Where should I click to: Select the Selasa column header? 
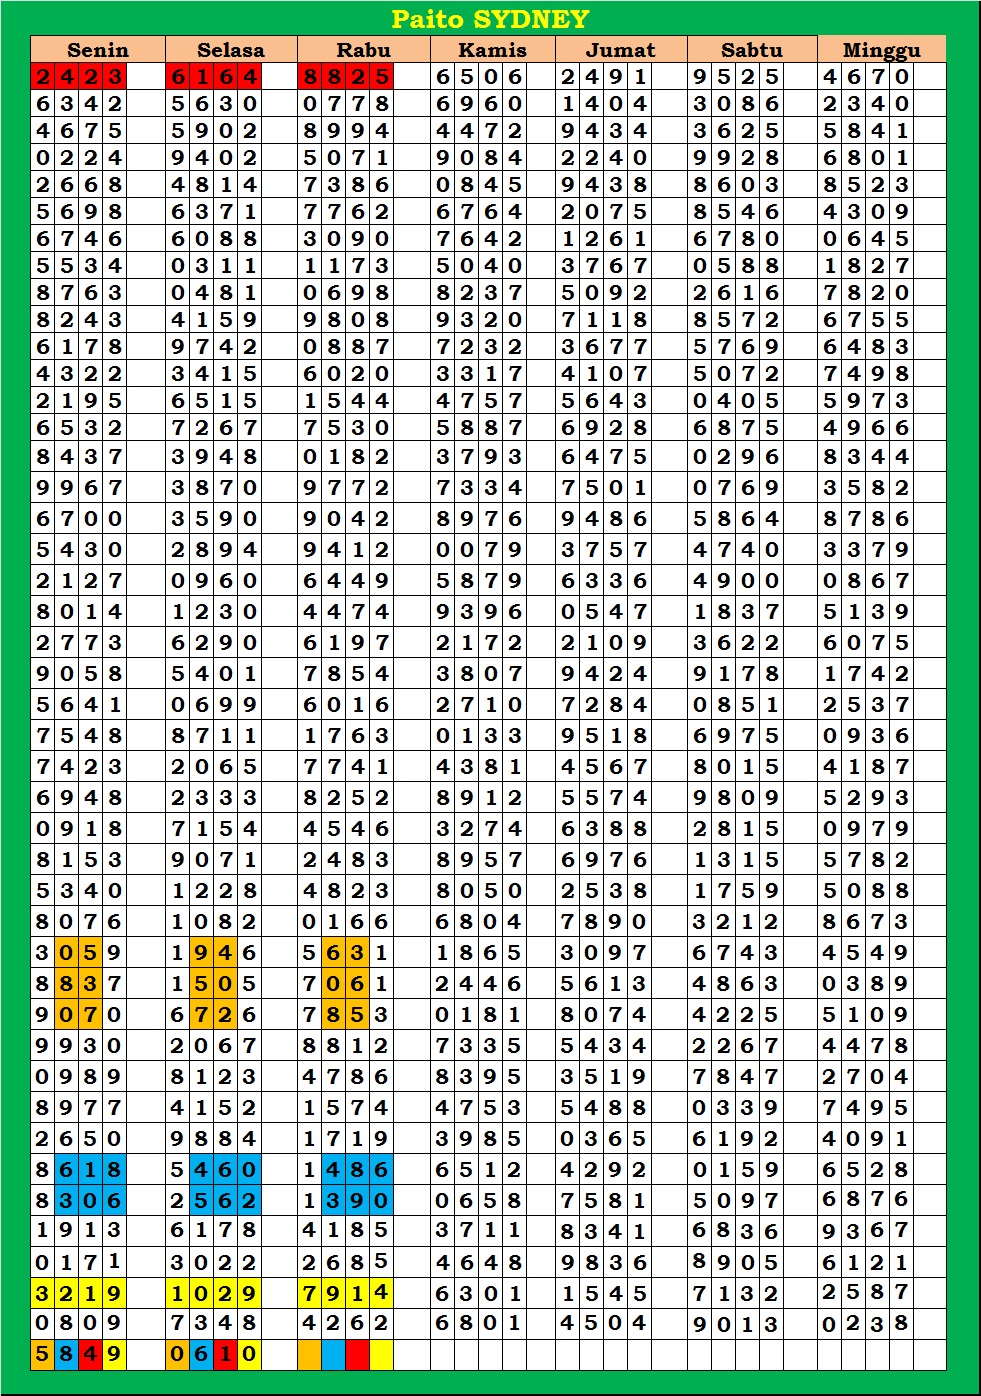pyautogui.click(x=230, y=50)
